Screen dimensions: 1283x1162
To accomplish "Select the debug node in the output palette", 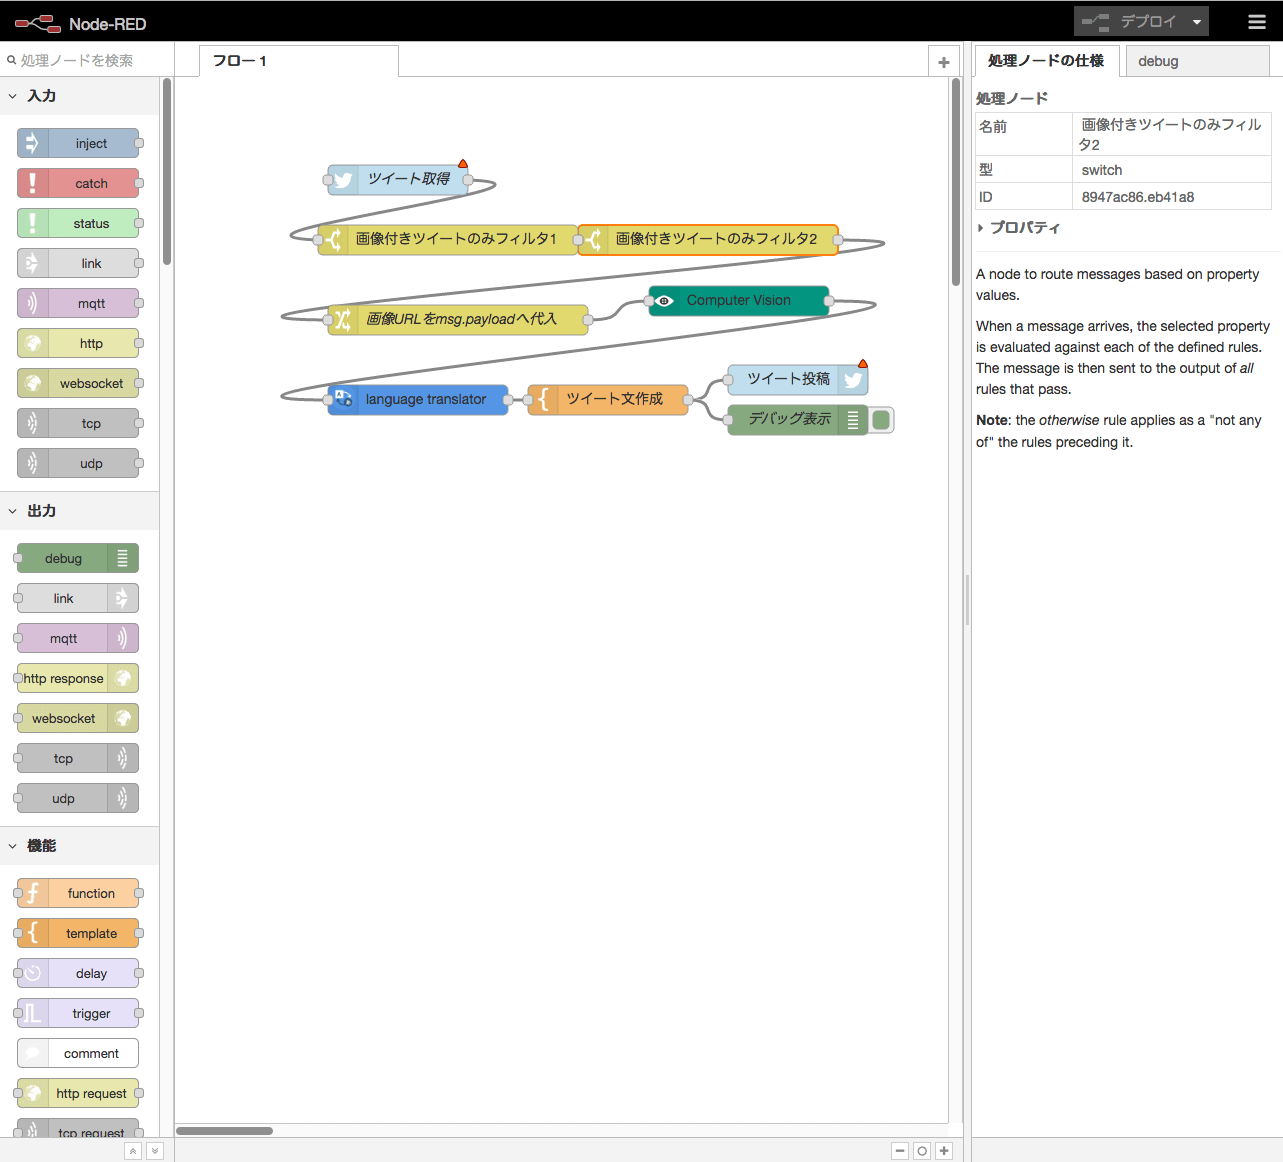I will coord(78,558).
